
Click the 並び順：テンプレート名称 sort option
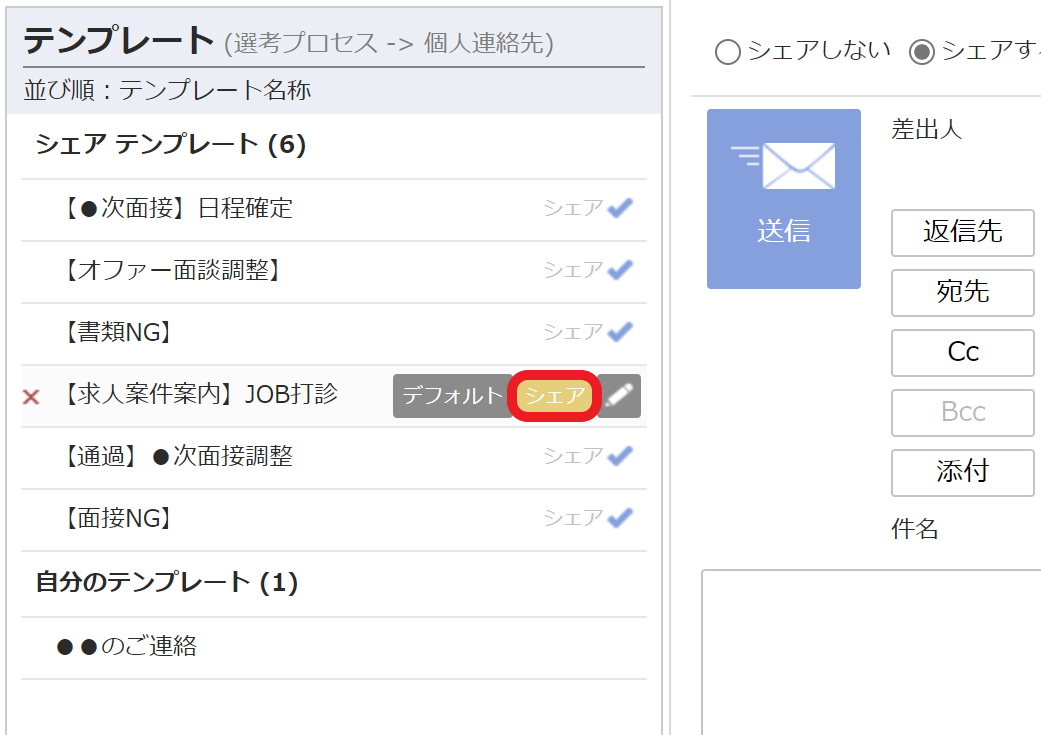163,89
